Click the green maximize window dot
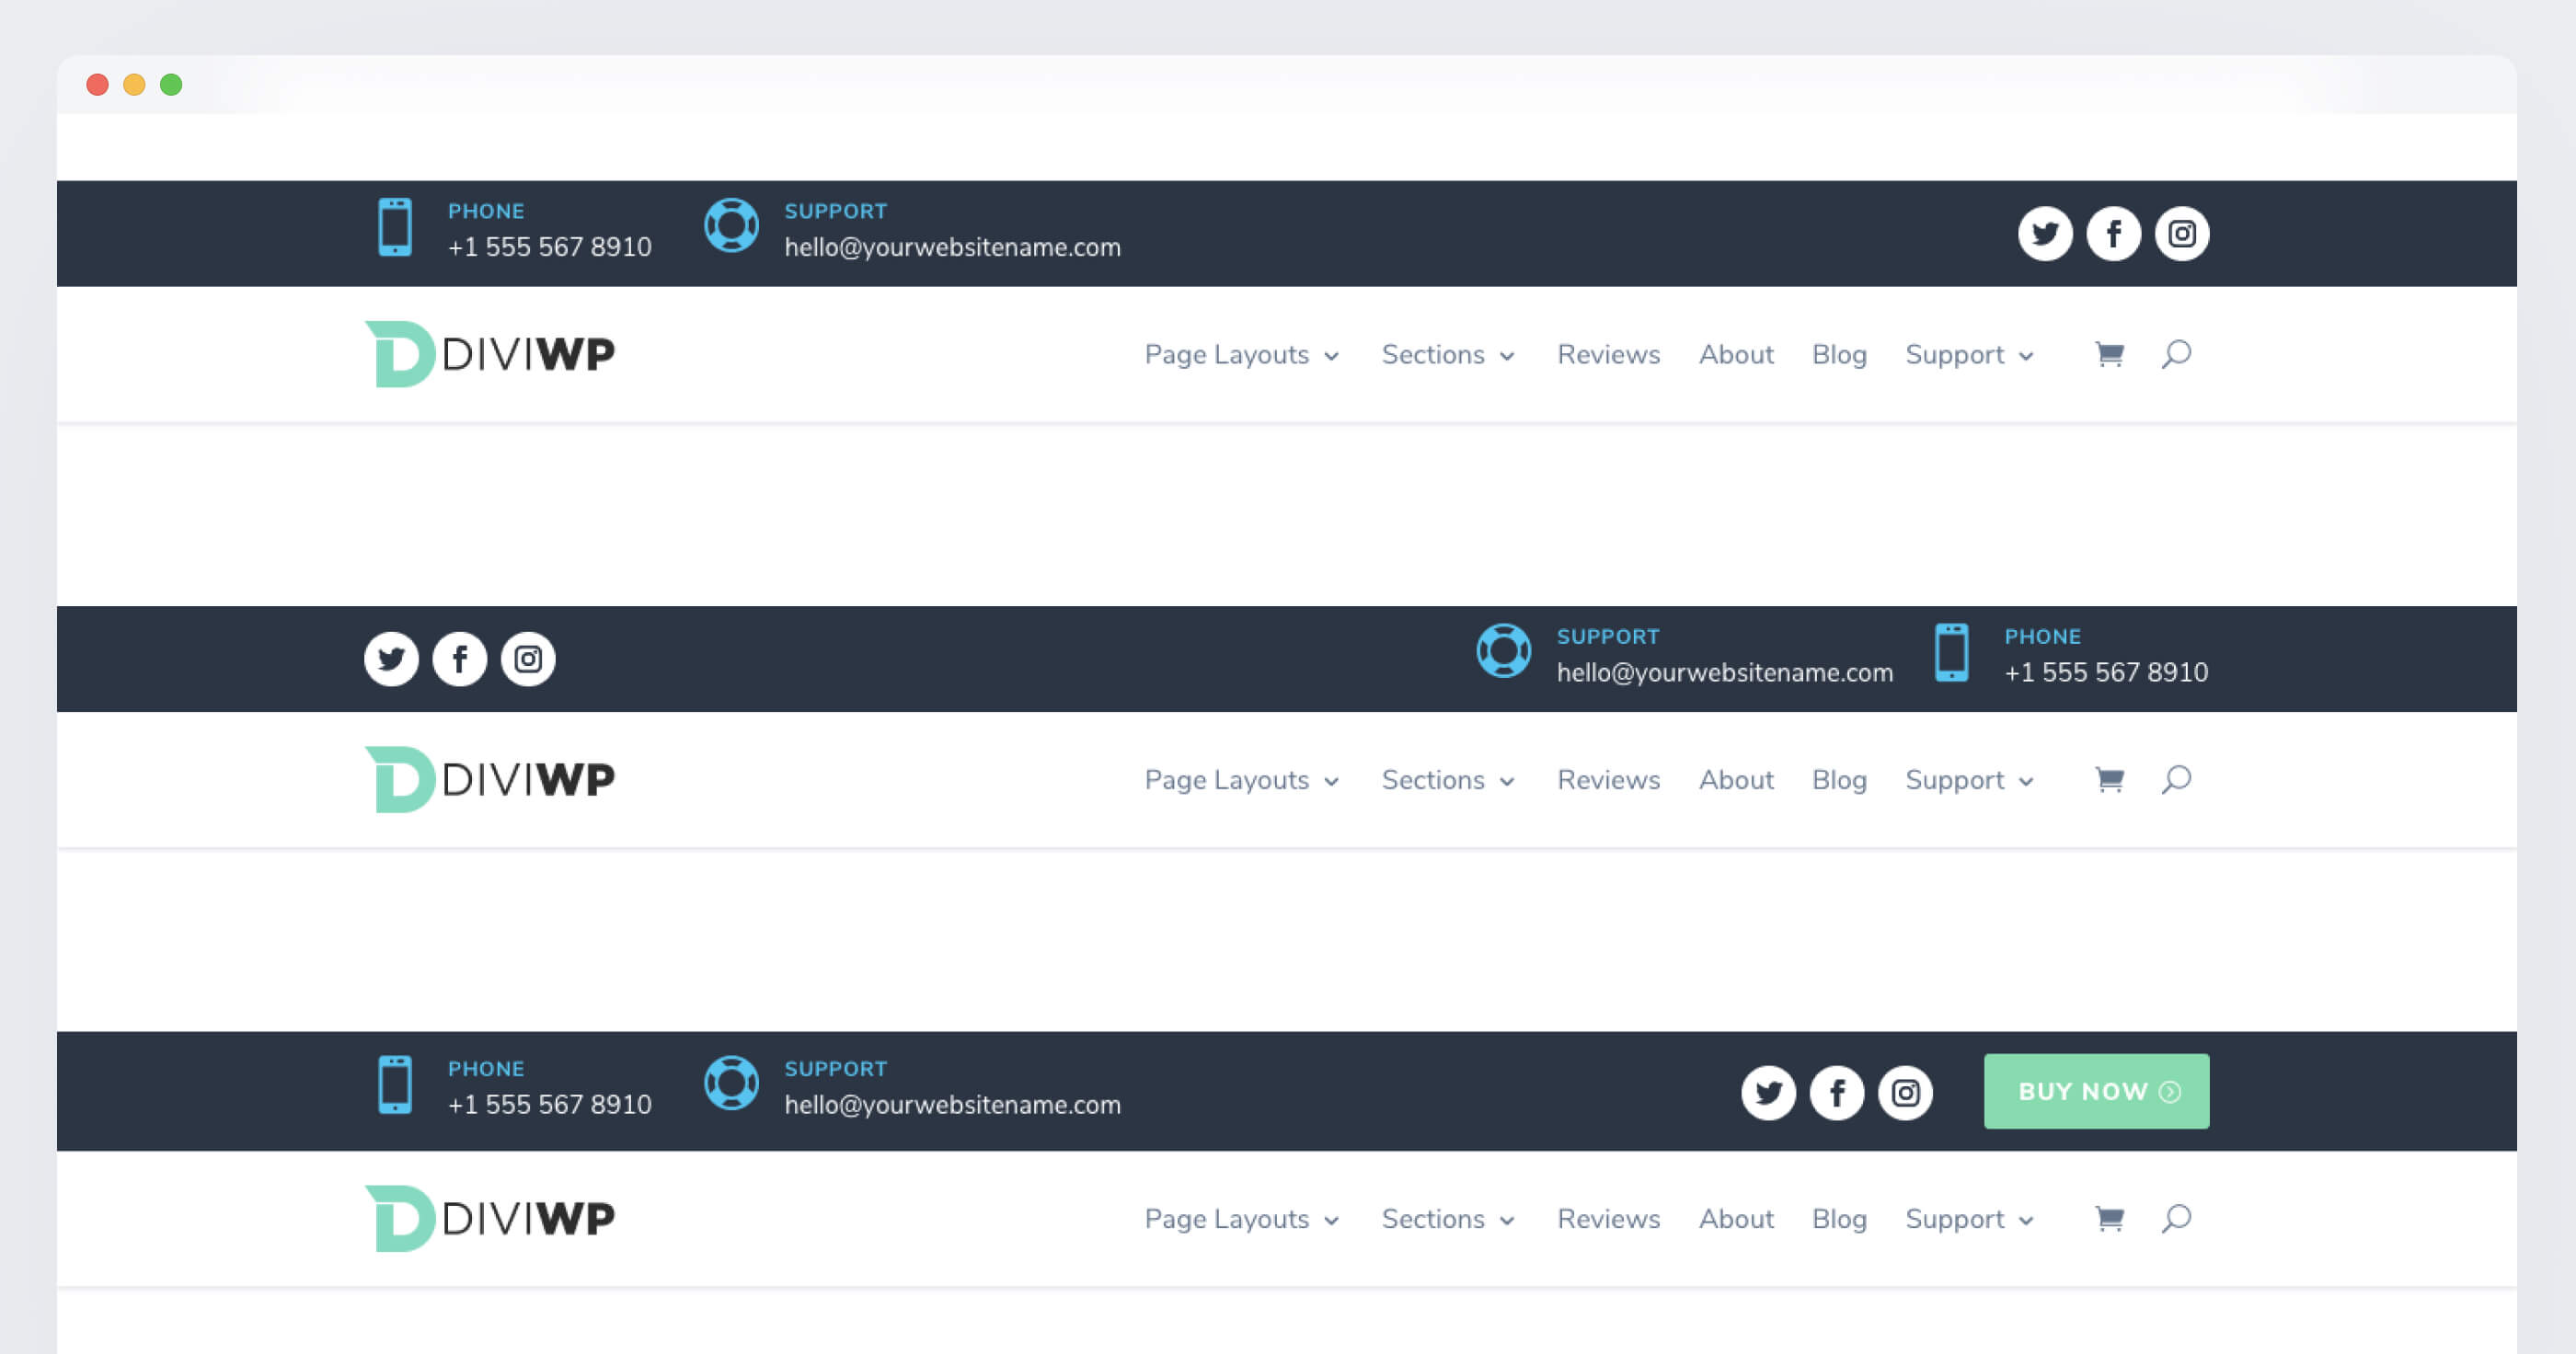This screenshot has height=1354, width=2576. tap(171, 85)
